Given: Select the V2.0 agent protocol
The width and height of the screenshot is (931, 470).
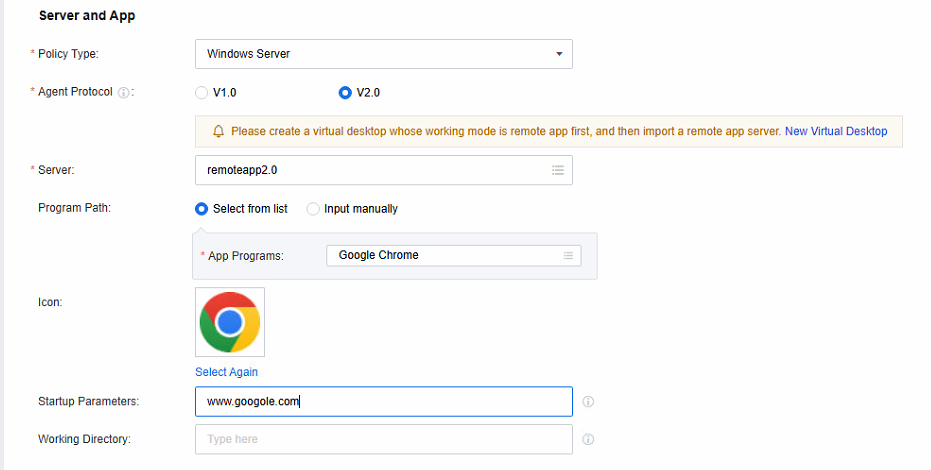Looking at the screenshot, I should tap(345, 93).
